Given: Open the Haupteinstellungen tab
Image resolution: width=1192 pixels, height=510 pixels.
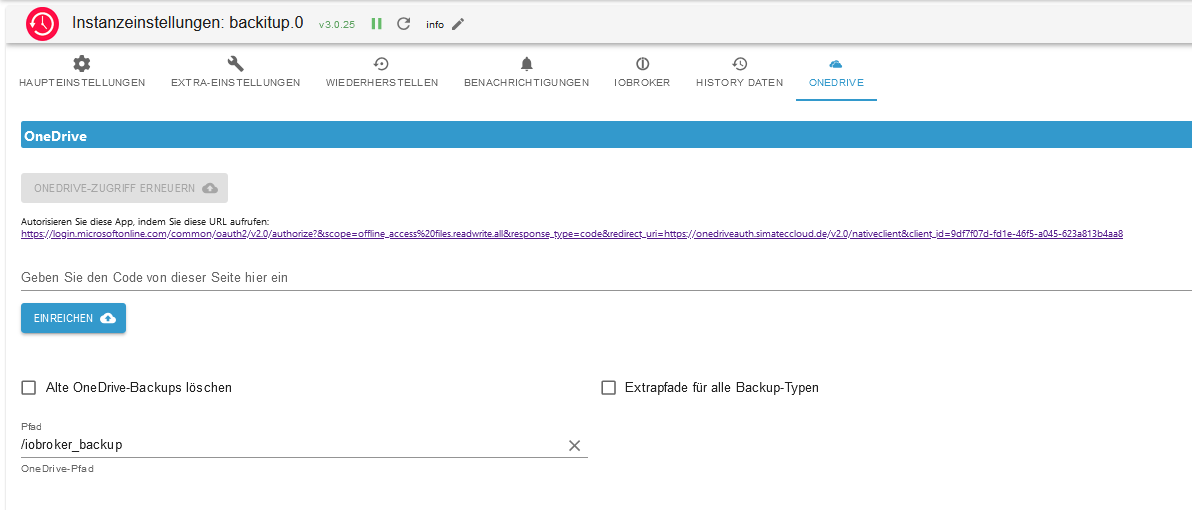Looking at the screenshot, I should (82, 73).
